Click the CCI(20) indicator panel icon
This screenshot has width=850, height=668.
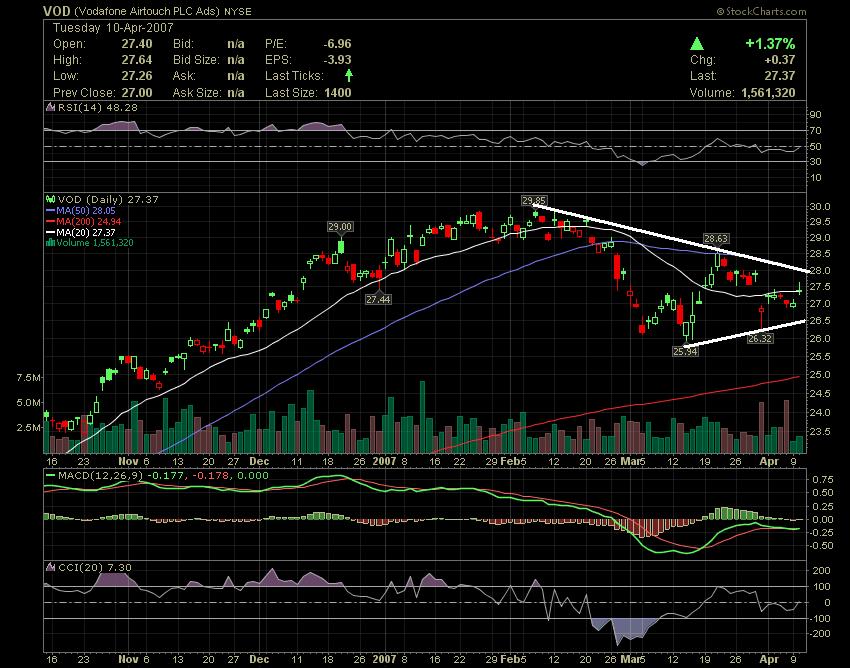50,567
